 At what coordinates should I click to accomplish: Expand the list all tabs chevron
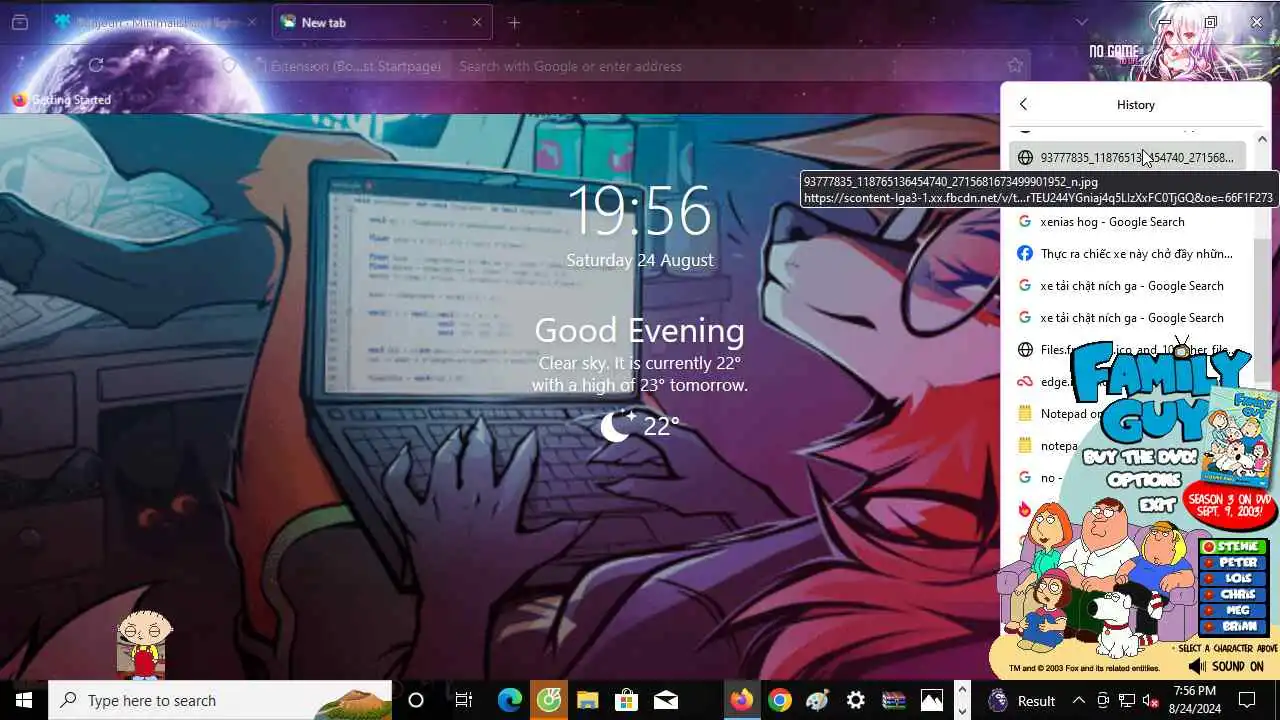[1082, 22]
